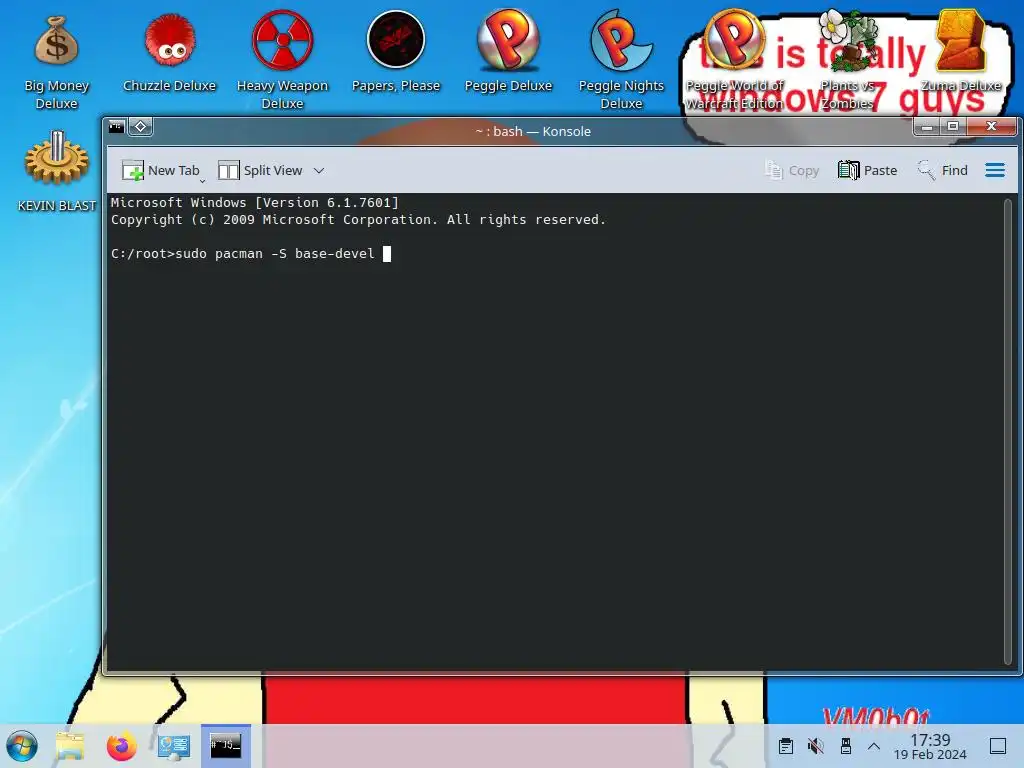Image resolution: width=1024 pixels, height=768 pixels.
Task: Maximize the Konsole window
Action: pos(953,126)
